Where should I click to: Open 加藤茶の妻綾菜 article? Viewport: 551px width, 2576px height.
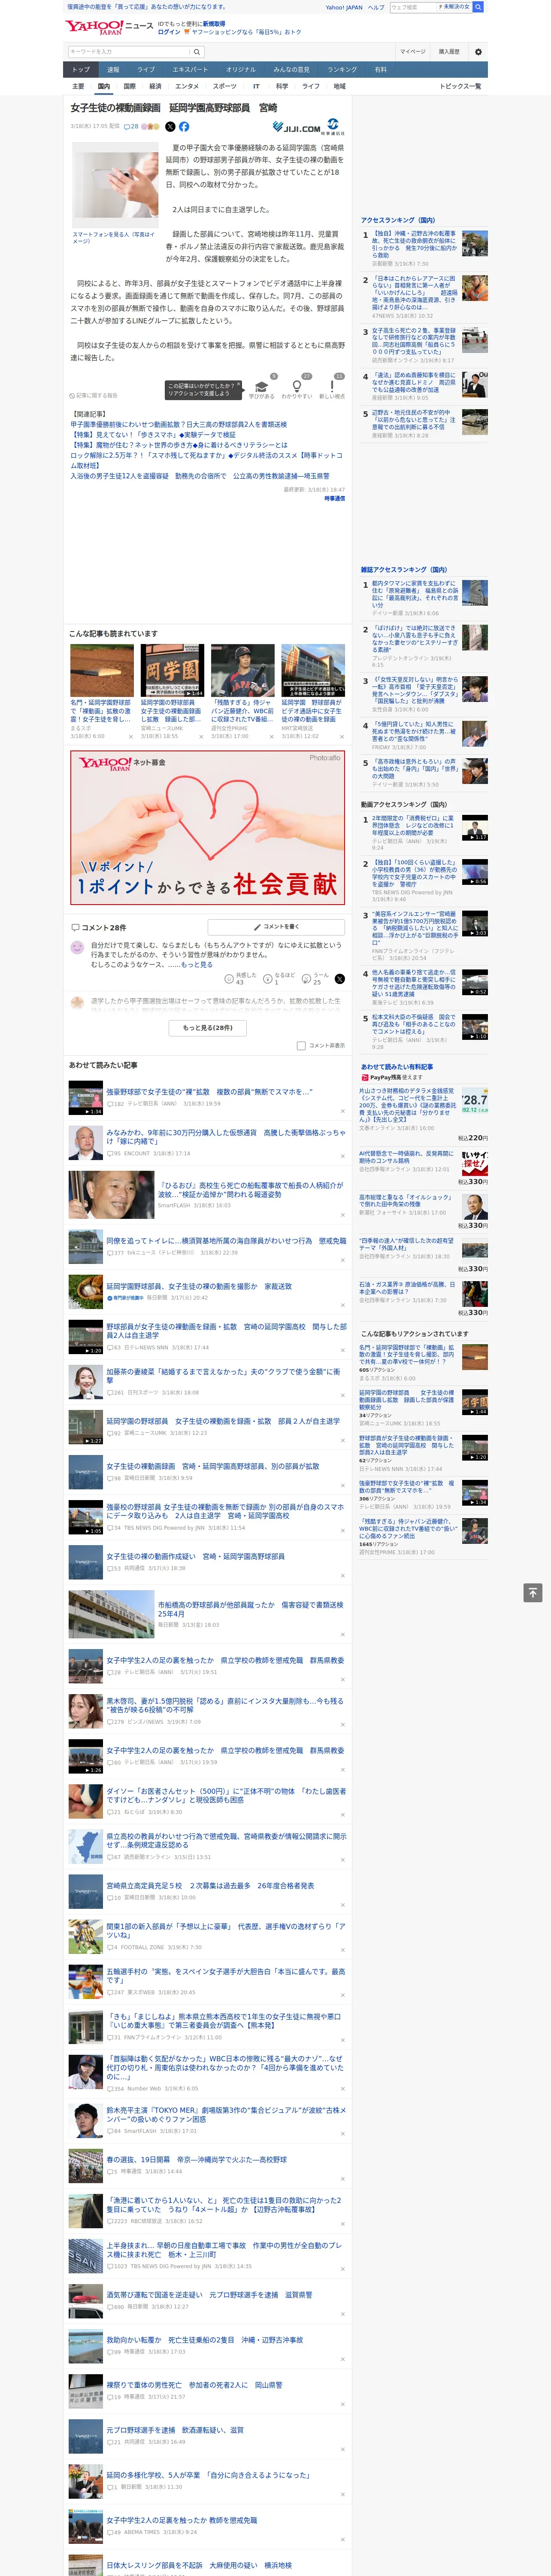pyautogui.click(x=223, y=1376)
